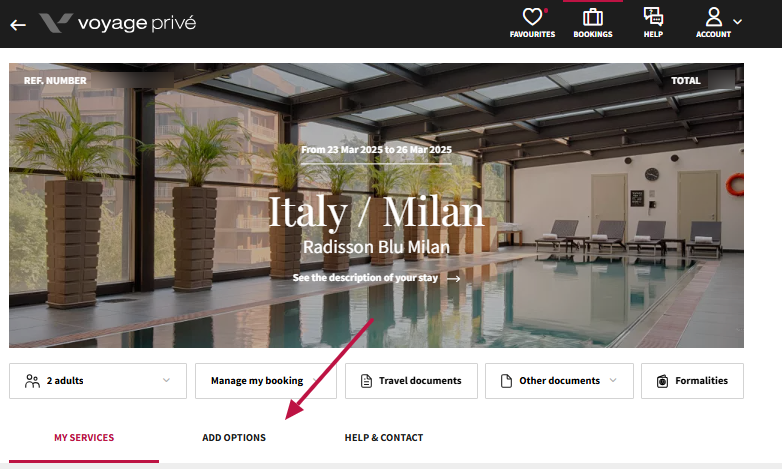
Task: Click the page icon in Other documents
Action: (x=506, y=381)
